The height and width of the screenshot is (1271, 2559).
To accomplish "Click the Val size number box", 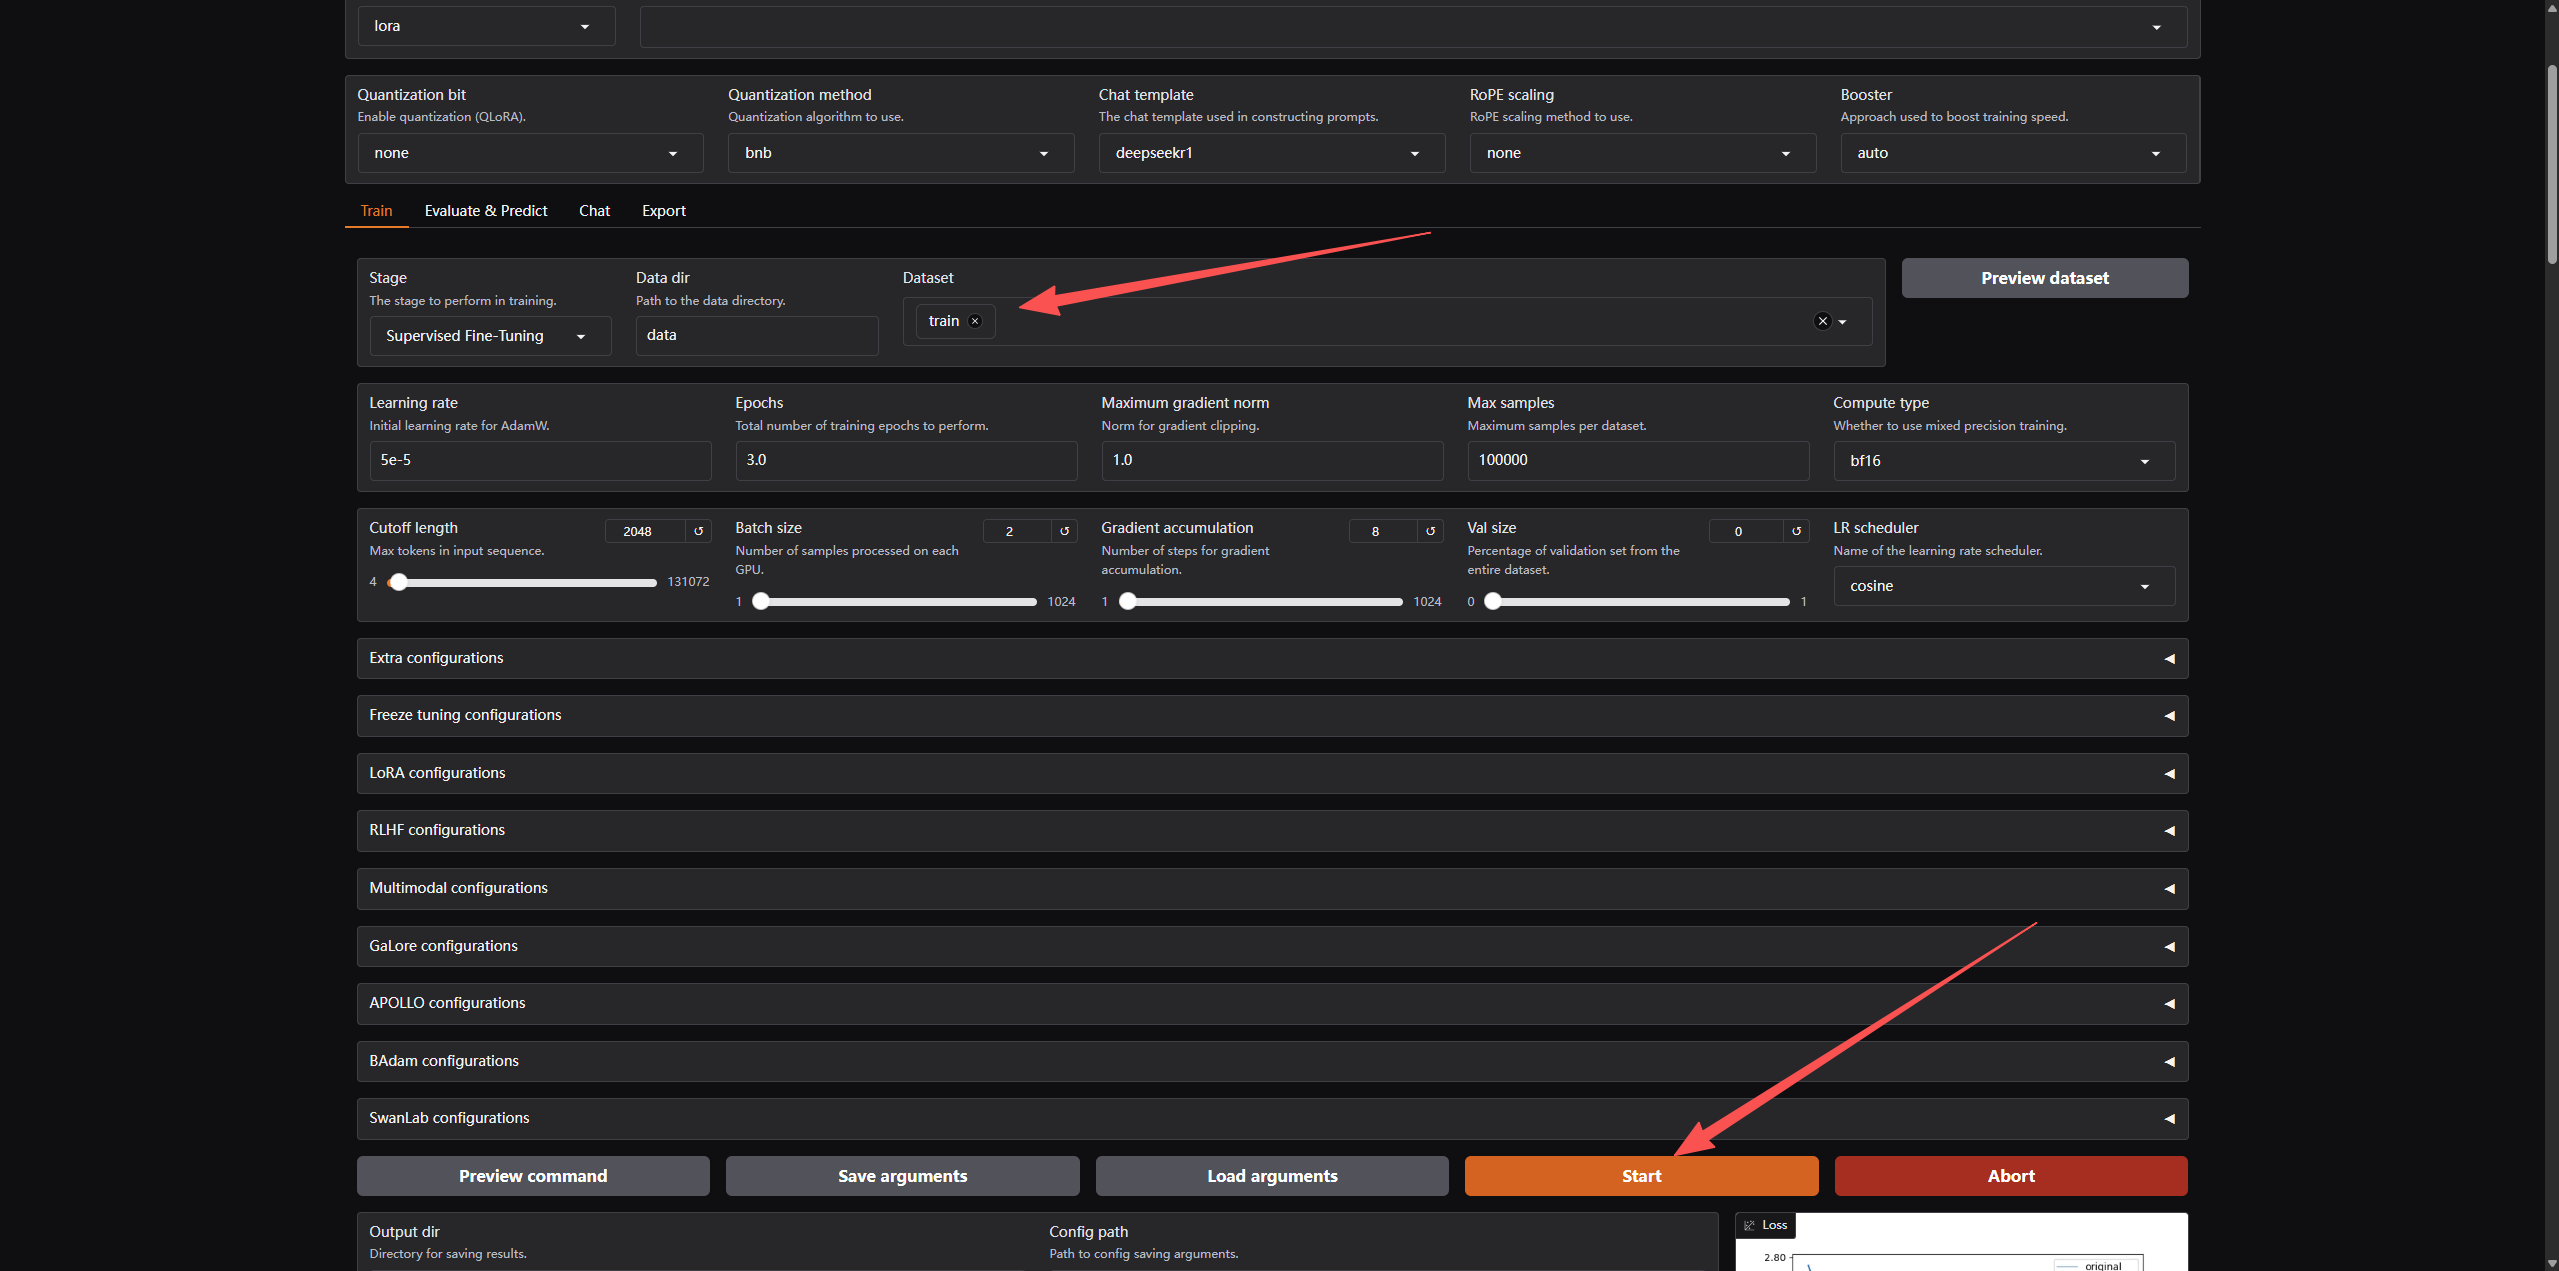I will (x=1745, y=531).
